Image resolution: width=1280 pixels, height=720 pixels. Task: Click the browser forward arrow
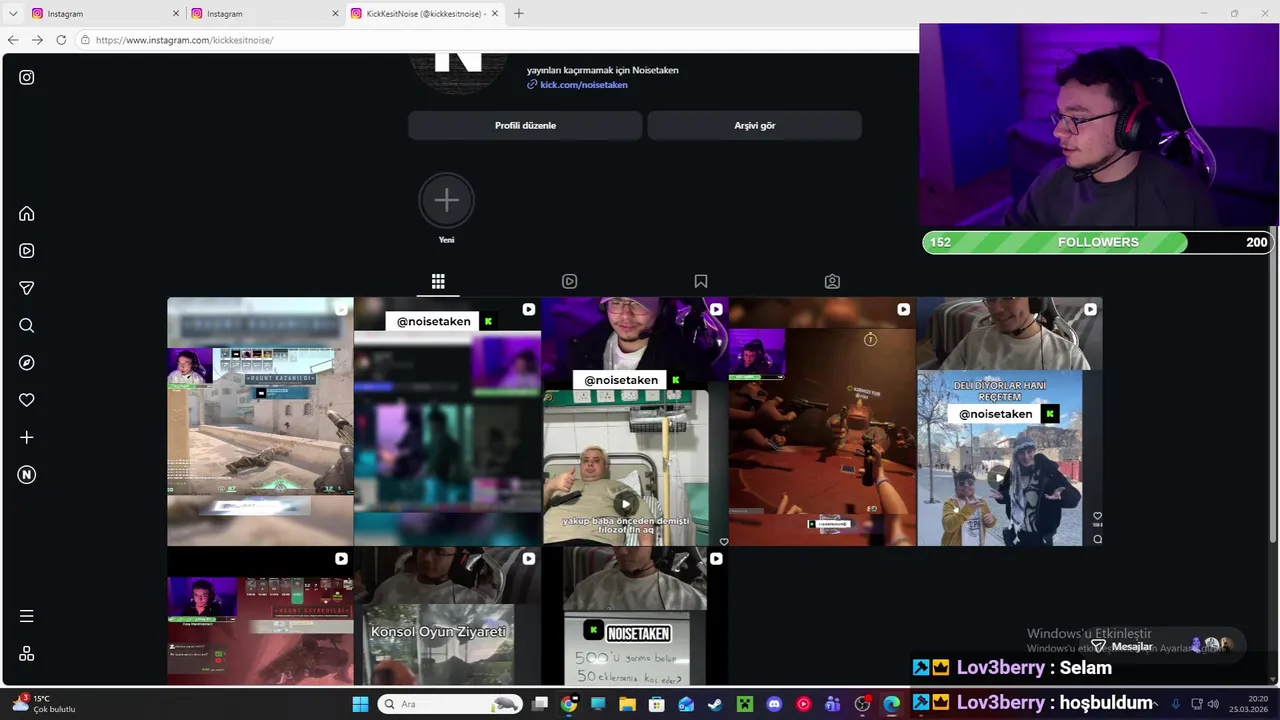click(37, 40)
